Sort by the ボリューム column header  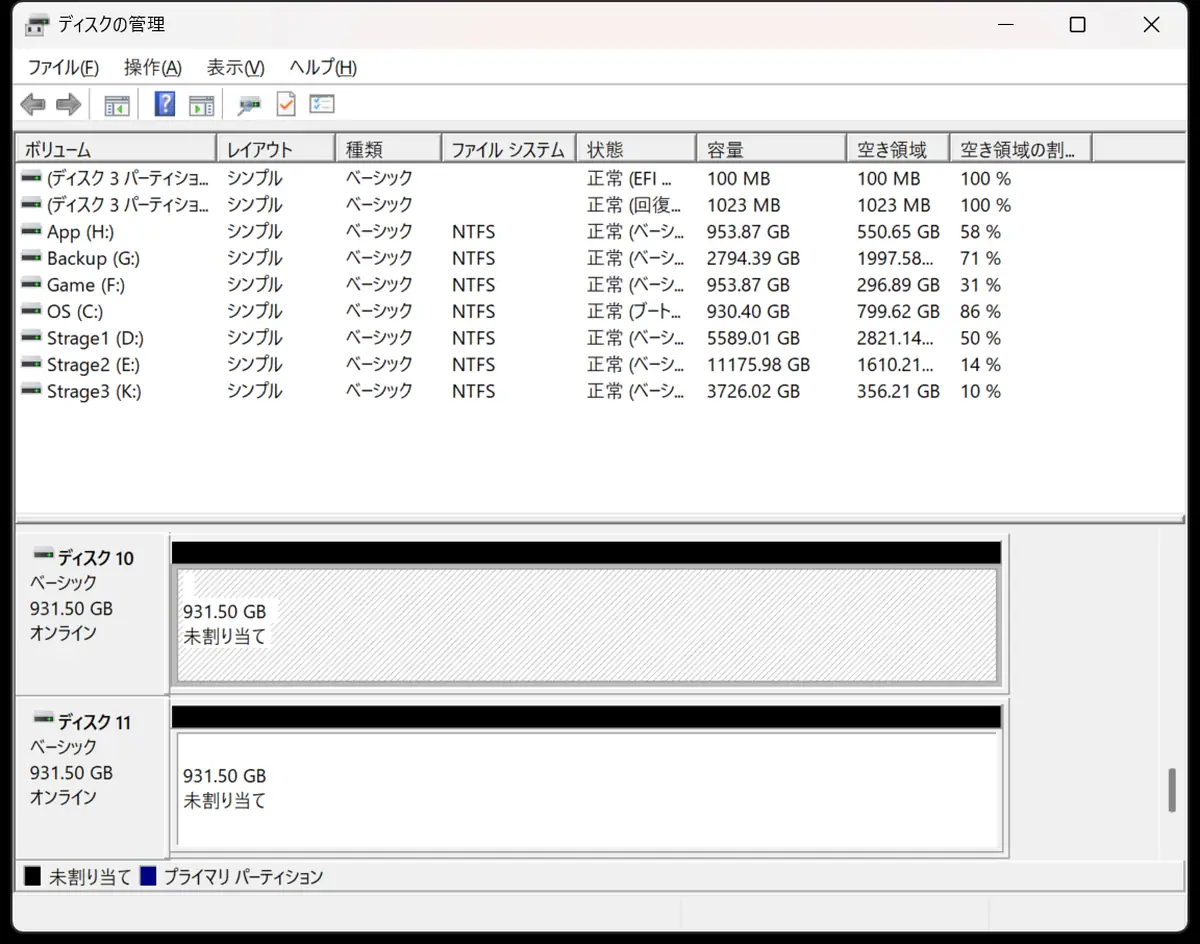pyautogui.click(x=116, y=149)
